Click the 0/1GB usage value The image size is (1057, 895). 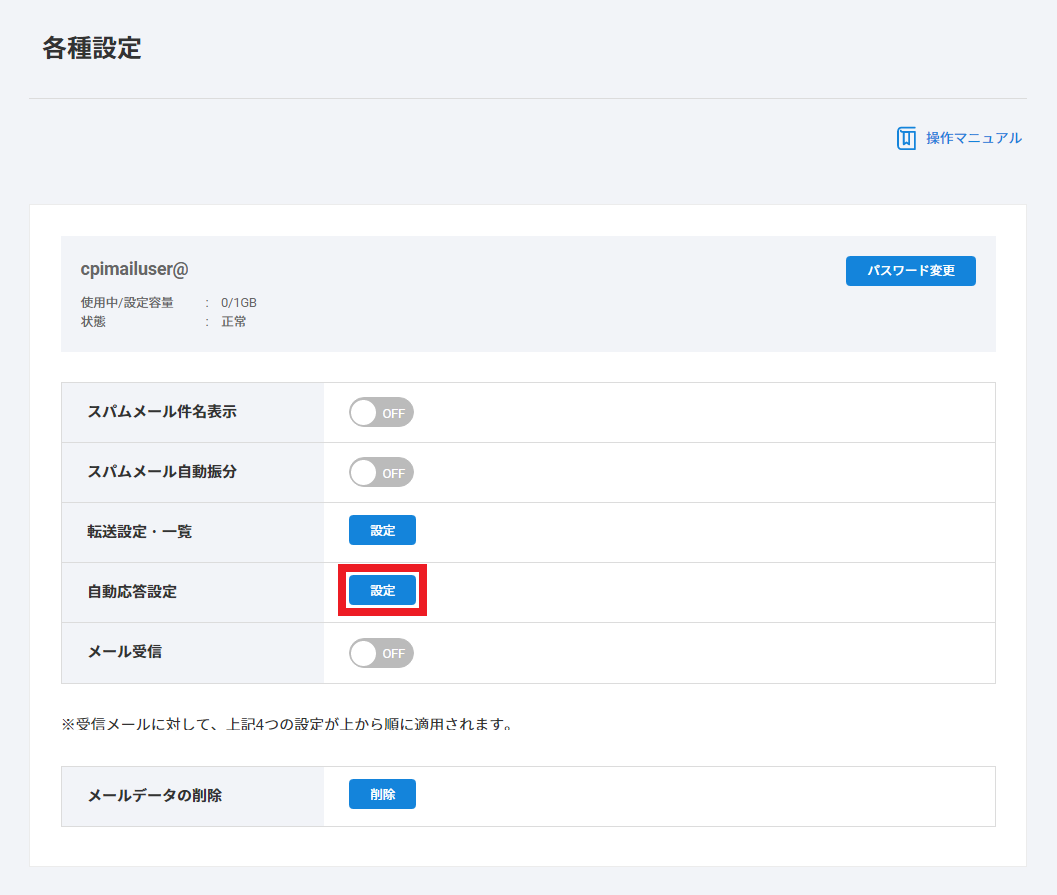point(239,303)
